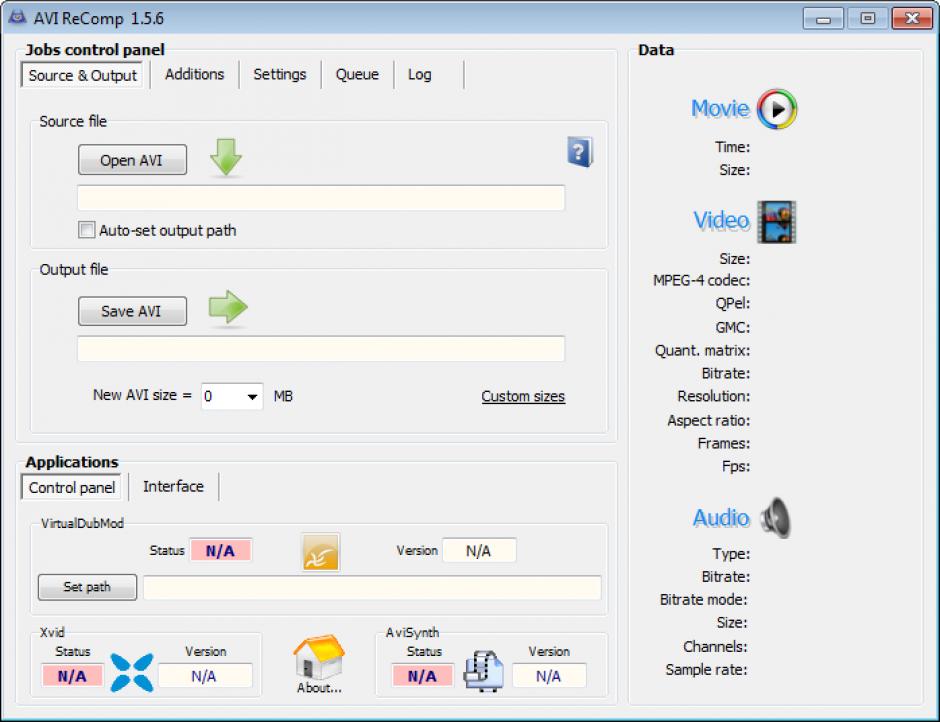The height and width of the screenshot is (722, 940).
Task: Click the Movie play icon
Action: point(776,109)
